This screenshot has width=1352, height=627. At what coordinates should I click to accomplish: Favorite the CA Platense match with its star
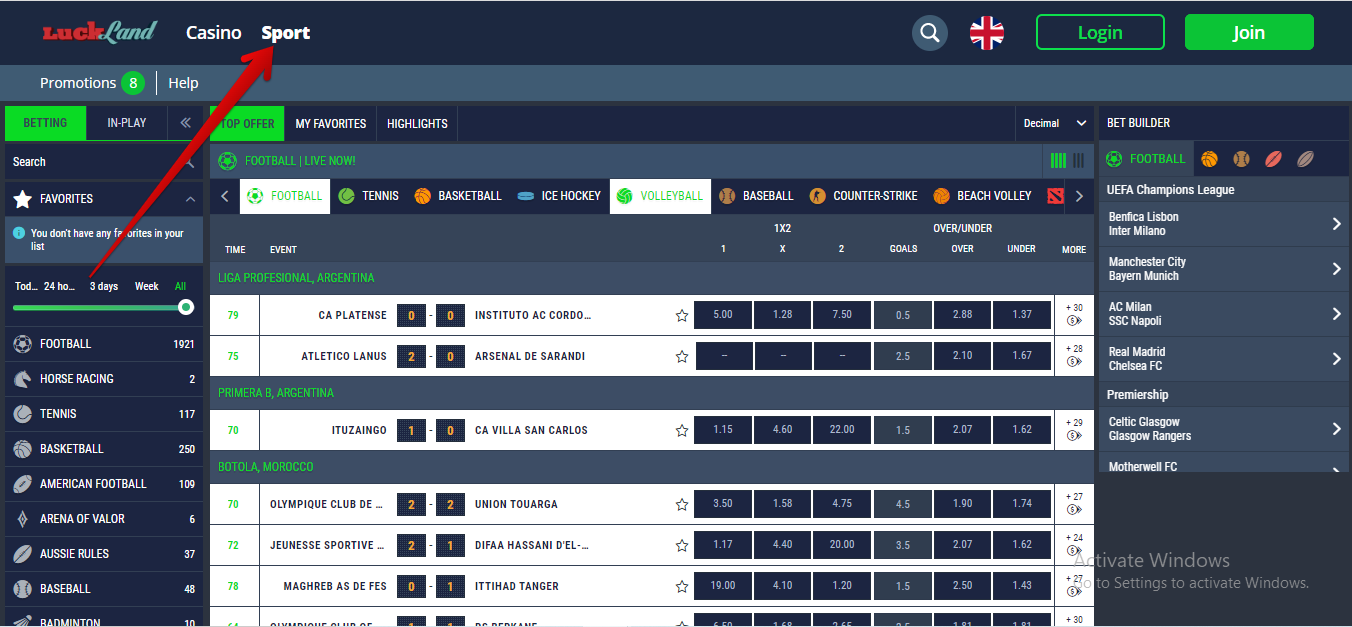tap(682, 316)
